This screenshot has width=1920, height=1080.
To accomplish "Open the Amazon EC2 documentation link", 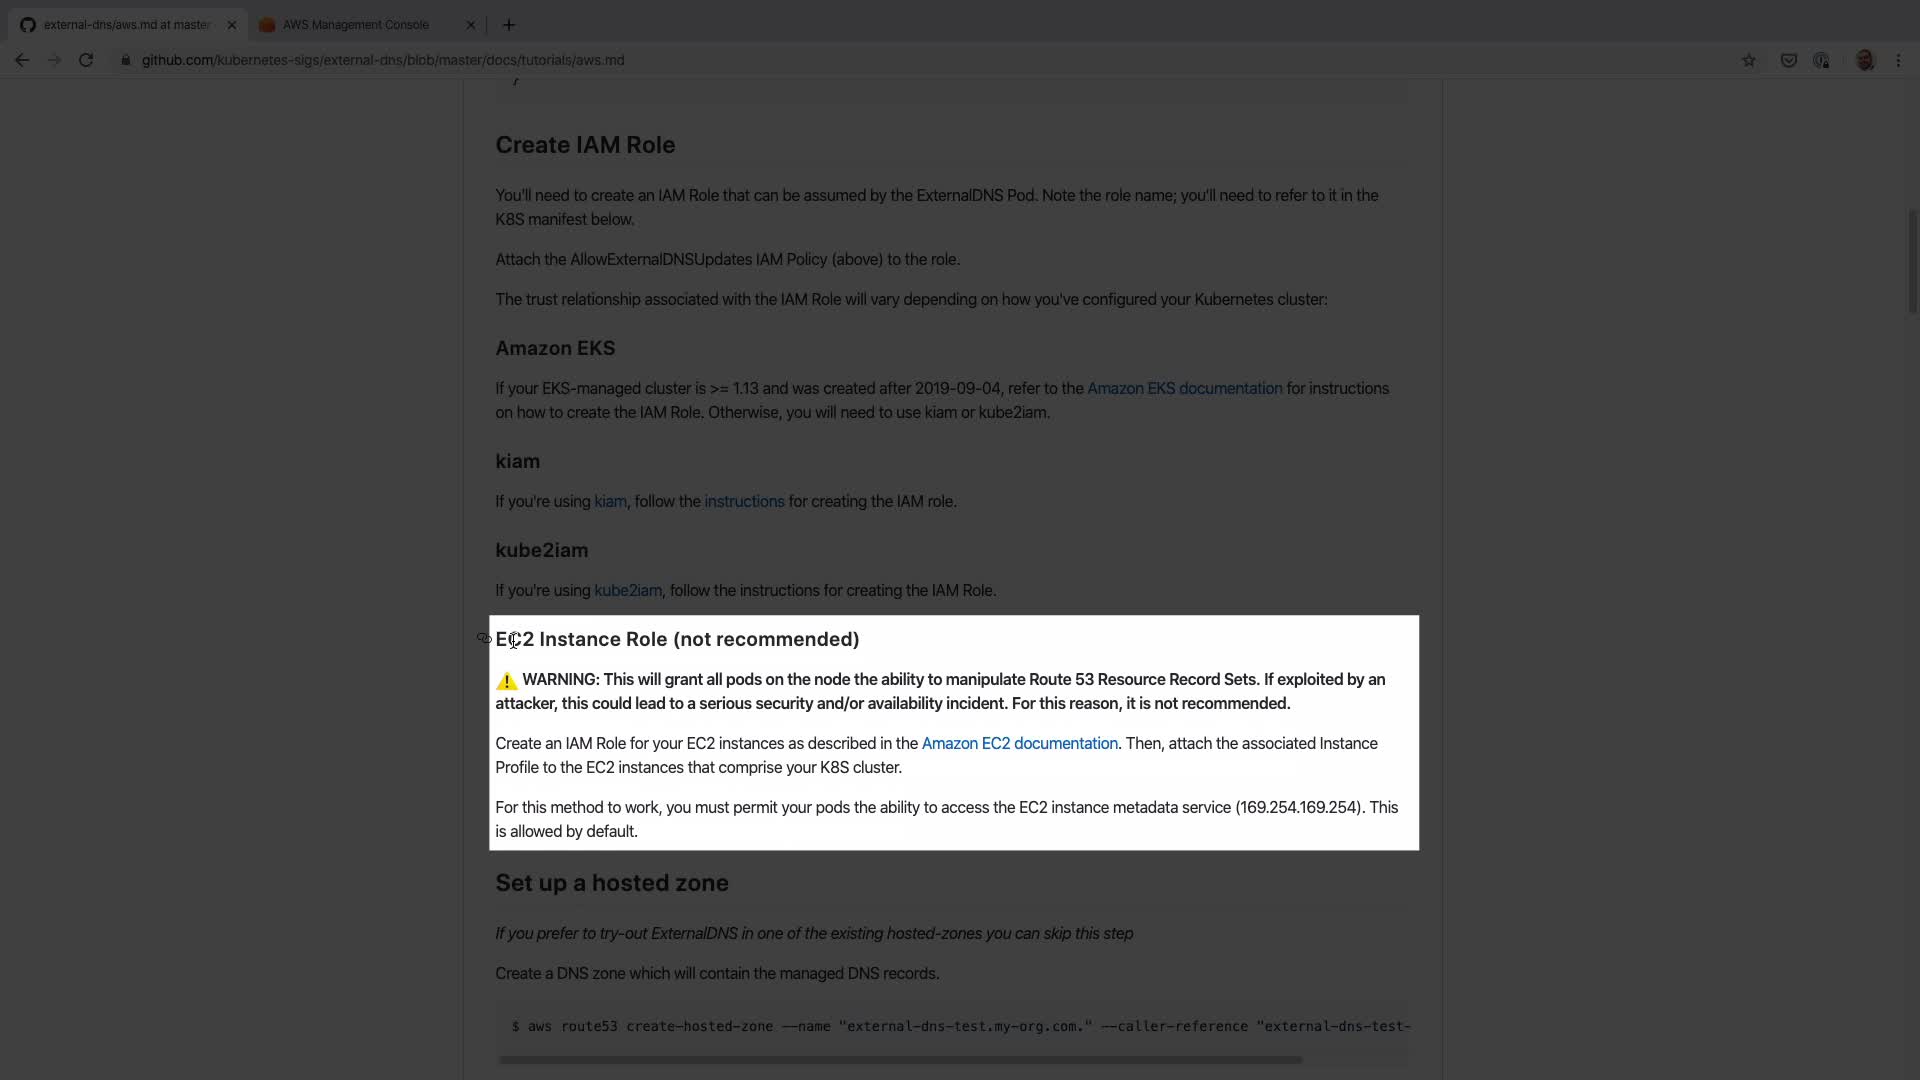I will pyautogui.click(x=1019, y=744).
